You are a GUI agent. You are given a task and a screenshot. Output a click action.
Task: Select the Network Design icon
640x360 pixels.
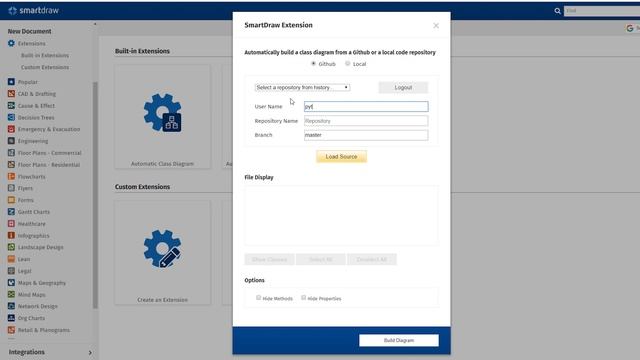point(11,306)
